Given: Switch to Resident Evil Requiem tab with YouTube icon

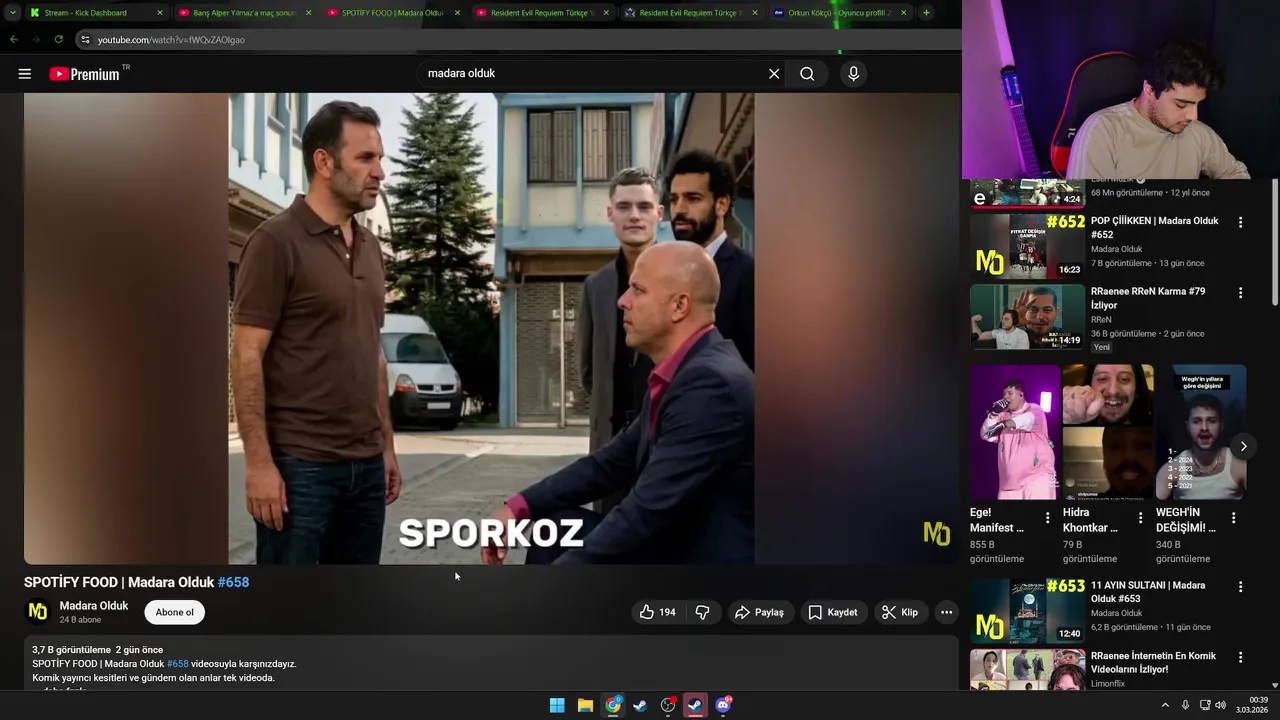Looking at the screenshot, I should (x=543, y=13).
